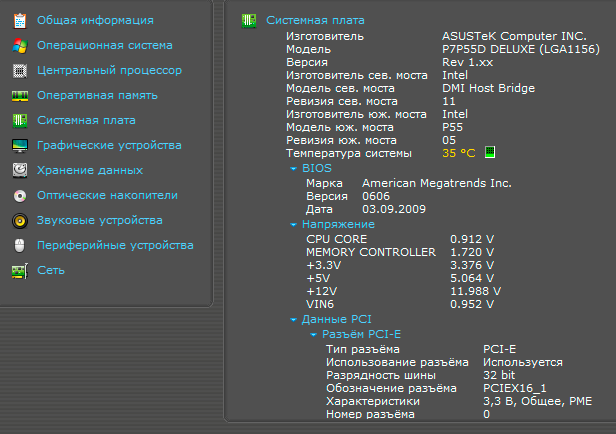
Task: Go to Хранение данных
Action: tap(90, 170)
